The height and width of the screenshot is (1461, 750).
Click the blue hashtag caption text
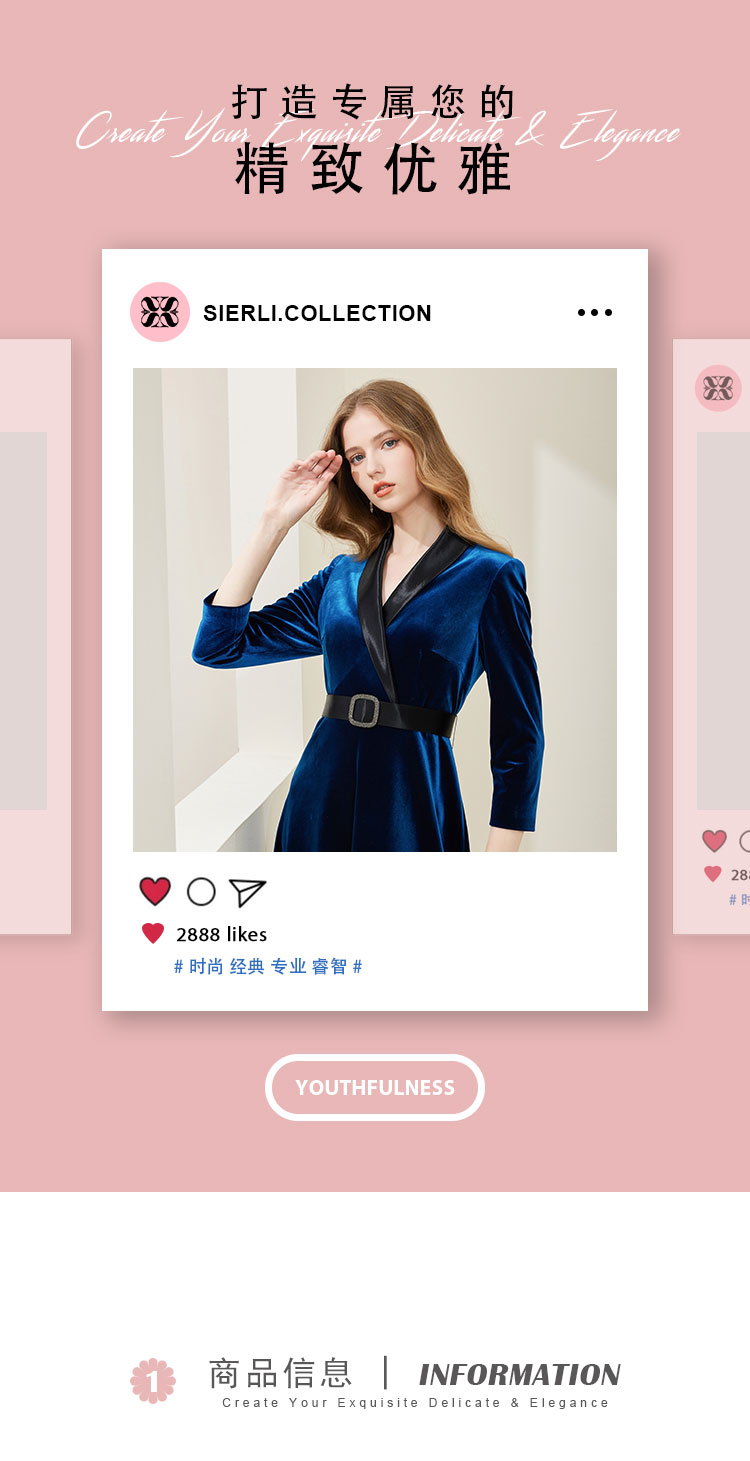click(268, 967)
